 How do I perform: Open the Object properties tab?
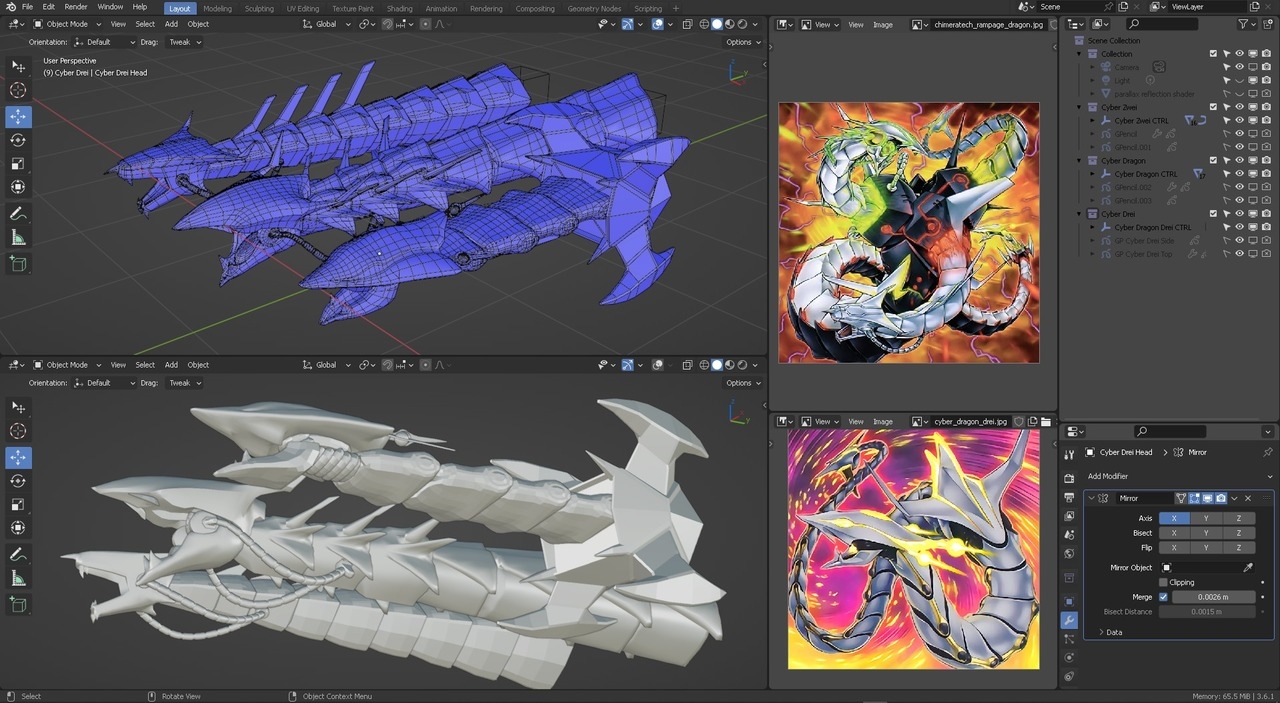1069,601
